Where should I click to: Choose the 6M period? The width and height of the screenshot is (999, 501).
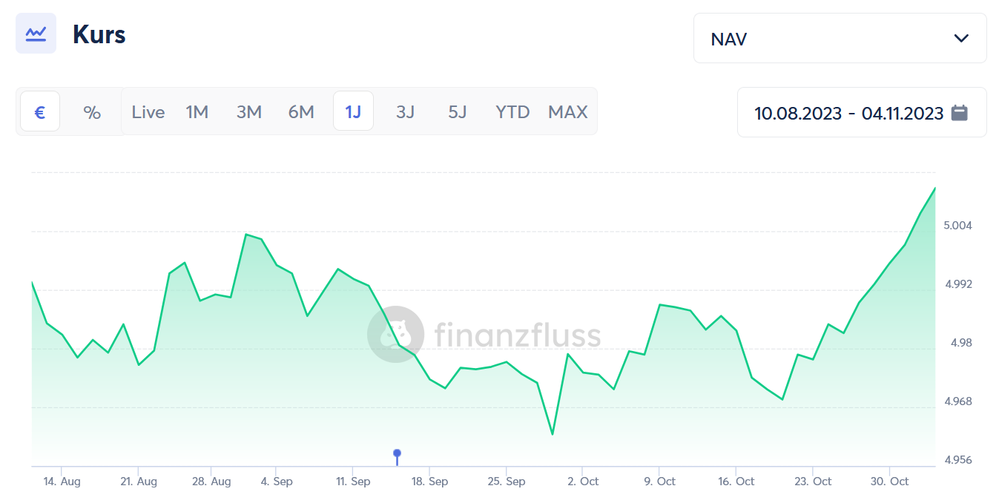[301, 112]
